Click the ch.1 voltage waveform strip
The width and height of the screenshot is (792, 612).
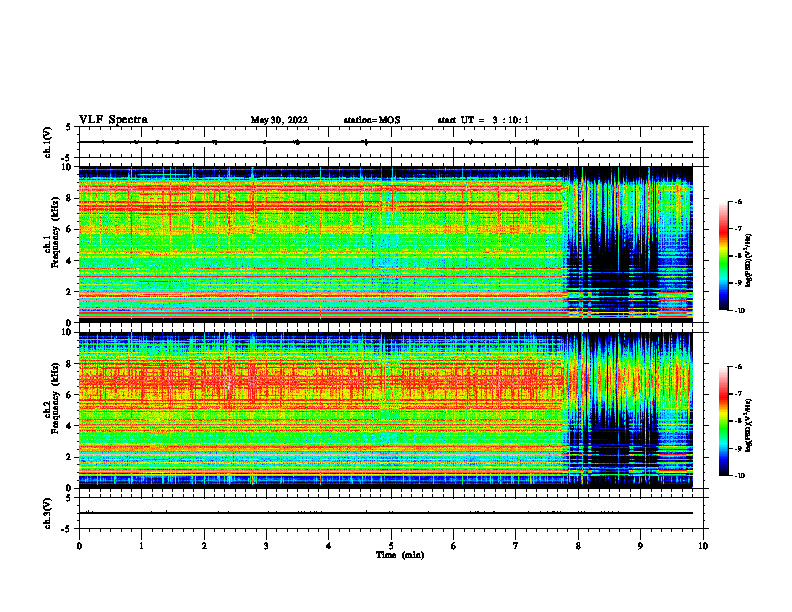[x=391, y=142]
